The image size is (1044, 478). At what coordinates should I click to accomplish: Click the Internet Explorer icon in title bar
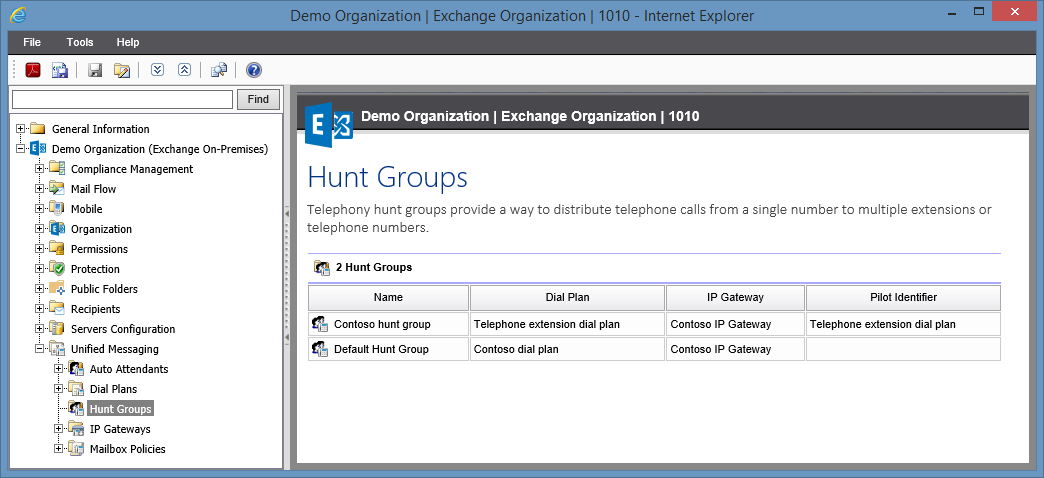click(x=19, y=13)
